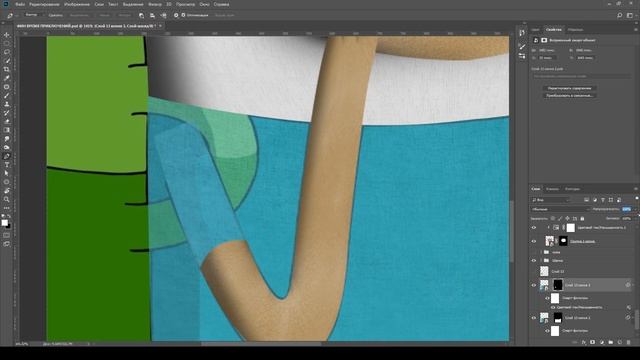The height and width of the screenshot is (360, 640).
Task: Select the Path Selection tool
Action: click(x=7, y=173)
